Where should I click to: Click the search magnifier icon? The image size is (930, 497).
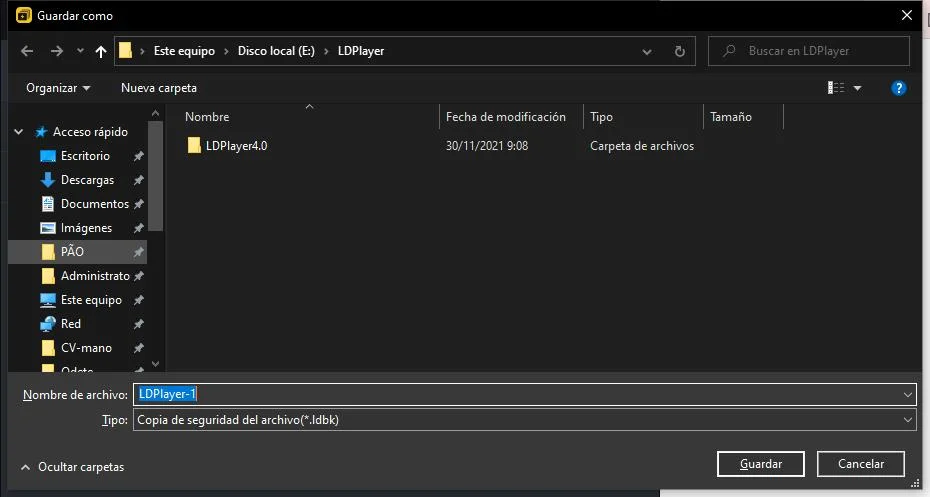pos(730,51)
